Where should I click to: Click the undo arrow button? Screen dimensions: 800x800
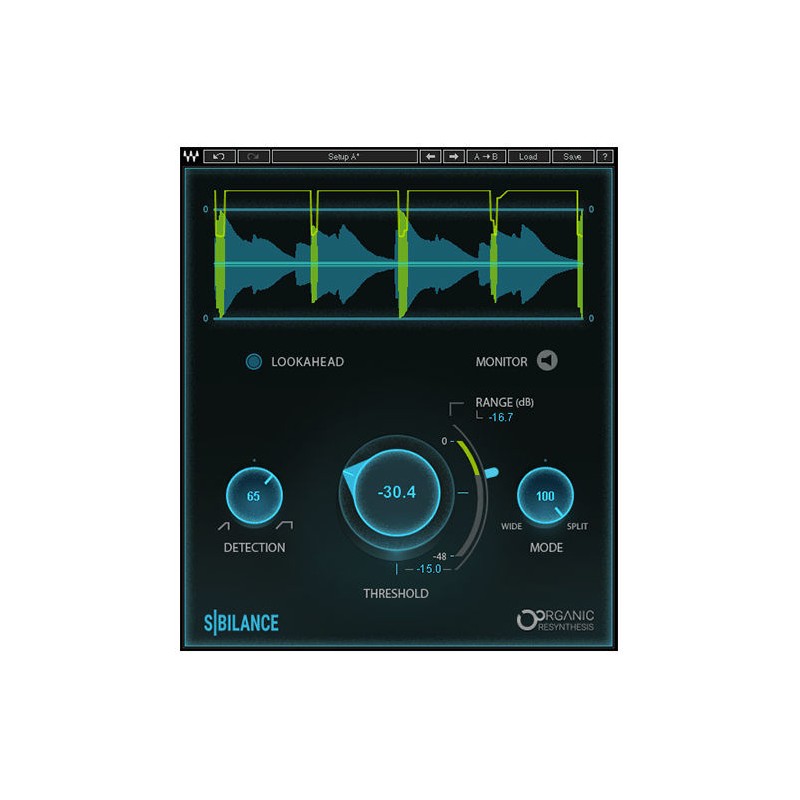(x=219, y=157)
